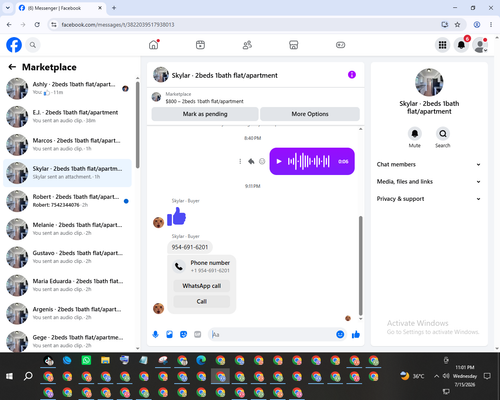
Task: Open the Reels video icon
Action: (x=200, y=45)
